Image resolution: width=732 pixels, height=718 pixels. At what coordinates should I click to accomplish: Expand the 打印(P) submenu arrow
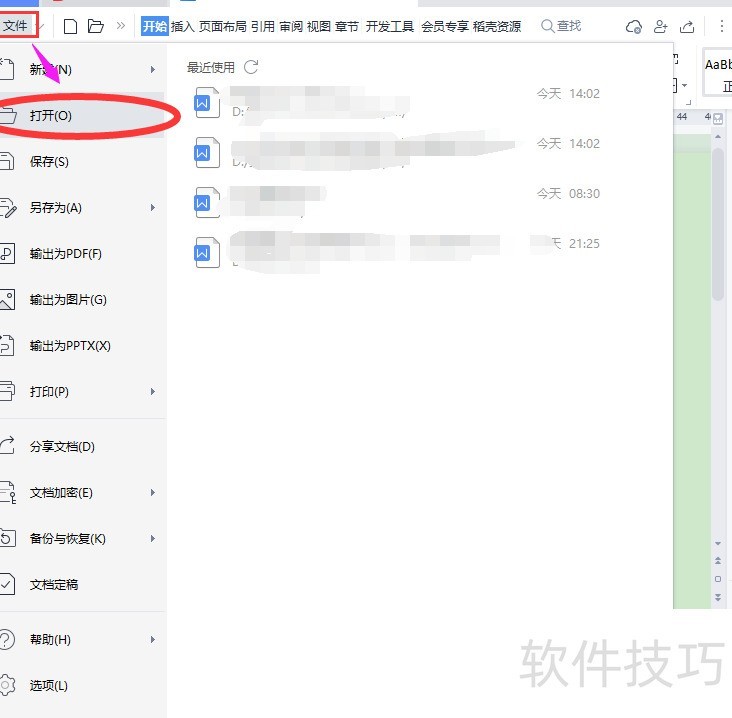(153, 391)
